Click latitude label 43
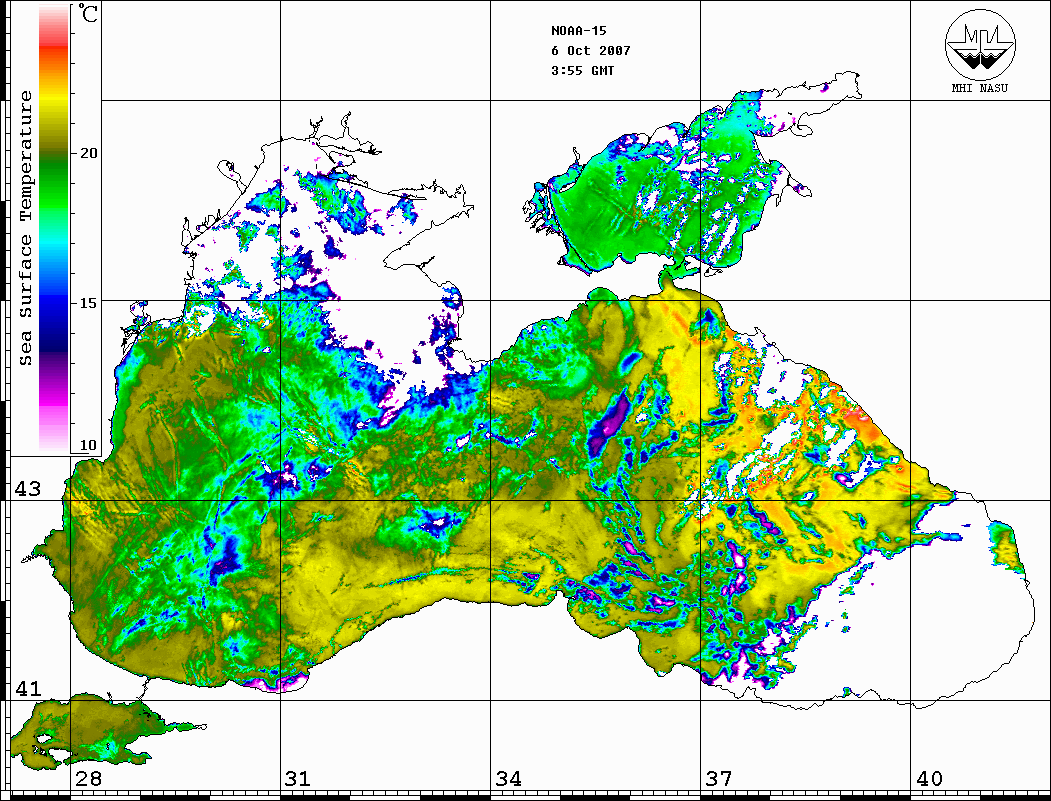 pos(28,489)
